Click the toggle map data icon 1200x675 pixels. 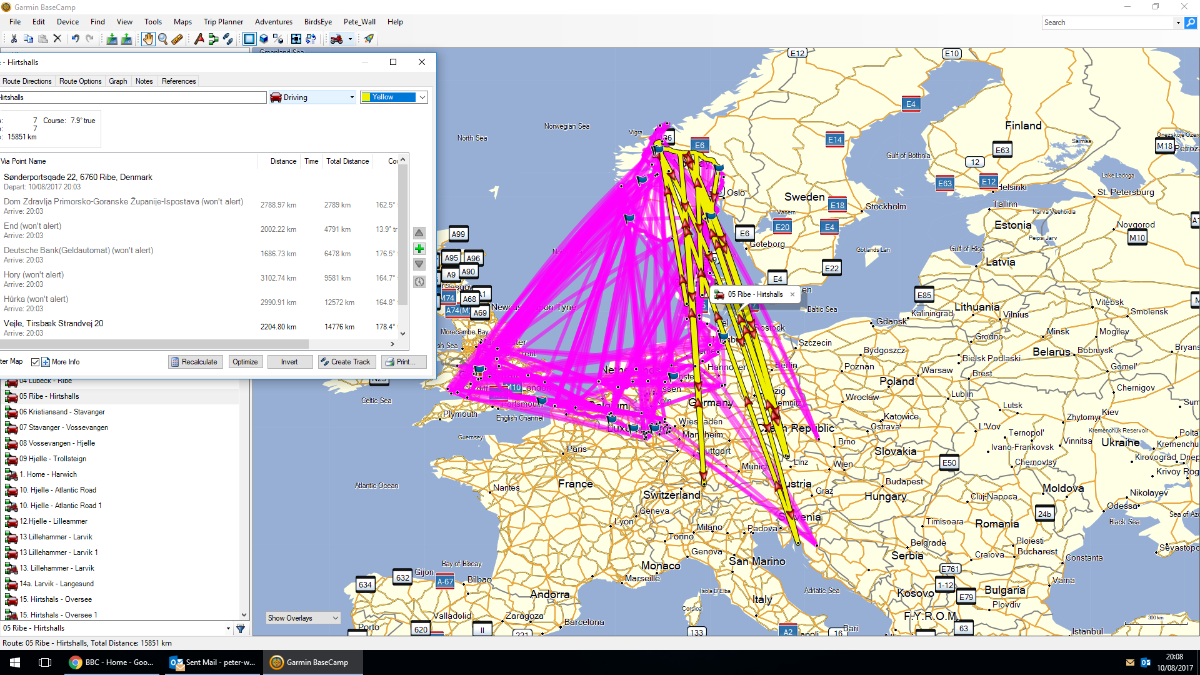[x=311, y=39]
